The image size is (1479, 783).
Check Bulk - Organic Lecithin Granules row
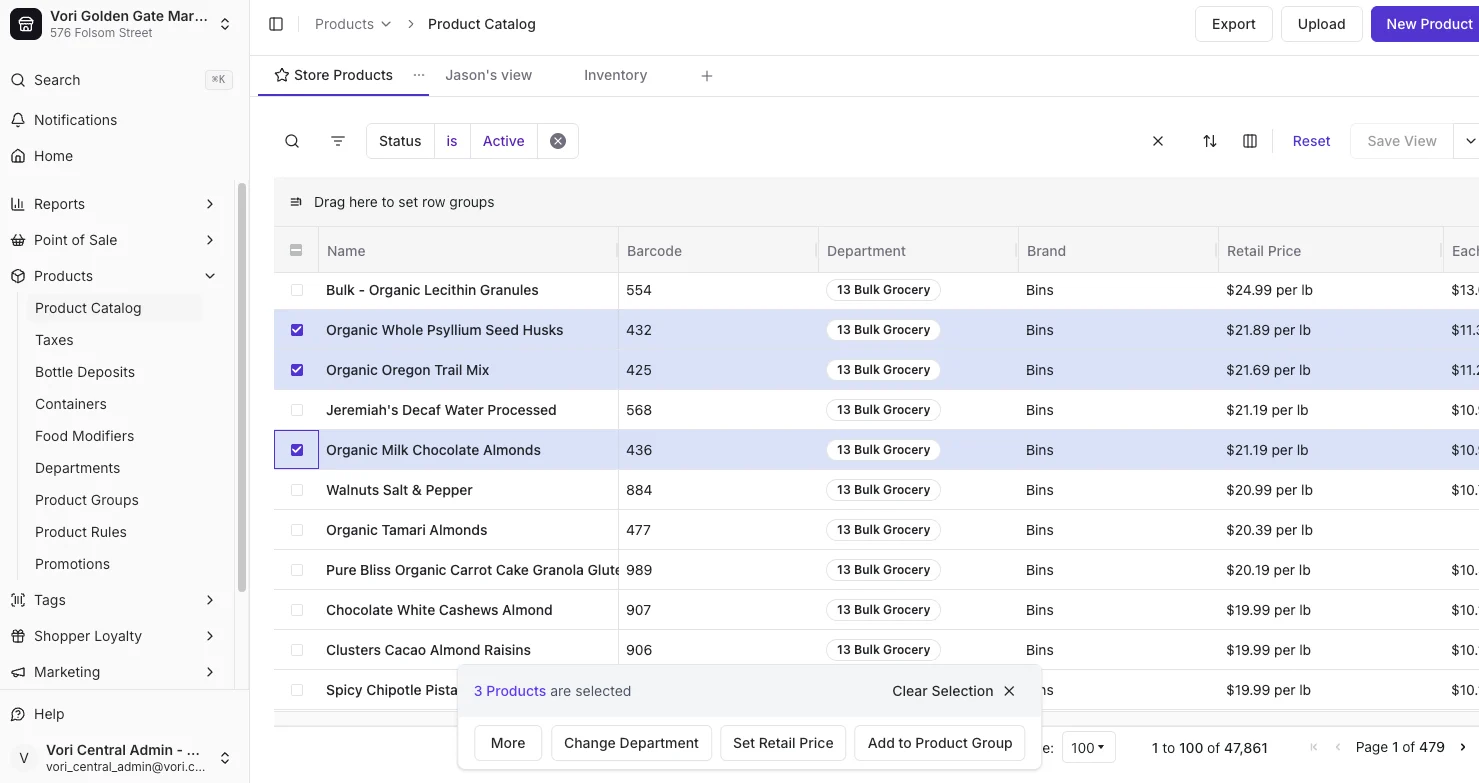click(x=296, y=290)
